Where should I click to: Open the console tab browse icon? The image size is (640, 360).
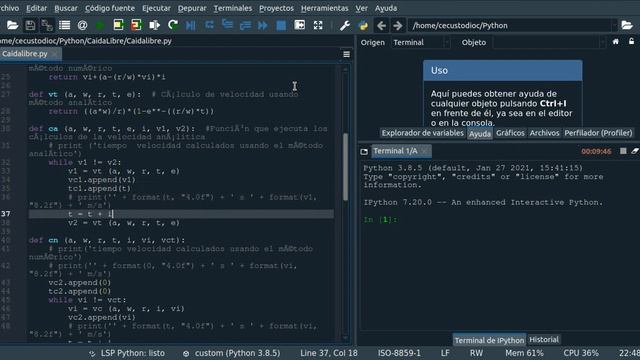364,151
